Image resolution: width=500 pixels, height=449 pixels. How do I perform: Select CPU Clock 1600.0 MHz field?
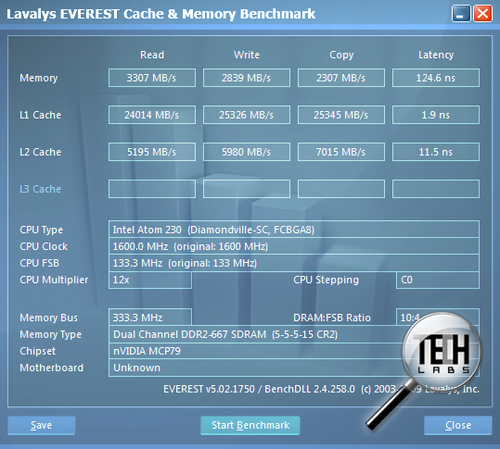[294, 246]
